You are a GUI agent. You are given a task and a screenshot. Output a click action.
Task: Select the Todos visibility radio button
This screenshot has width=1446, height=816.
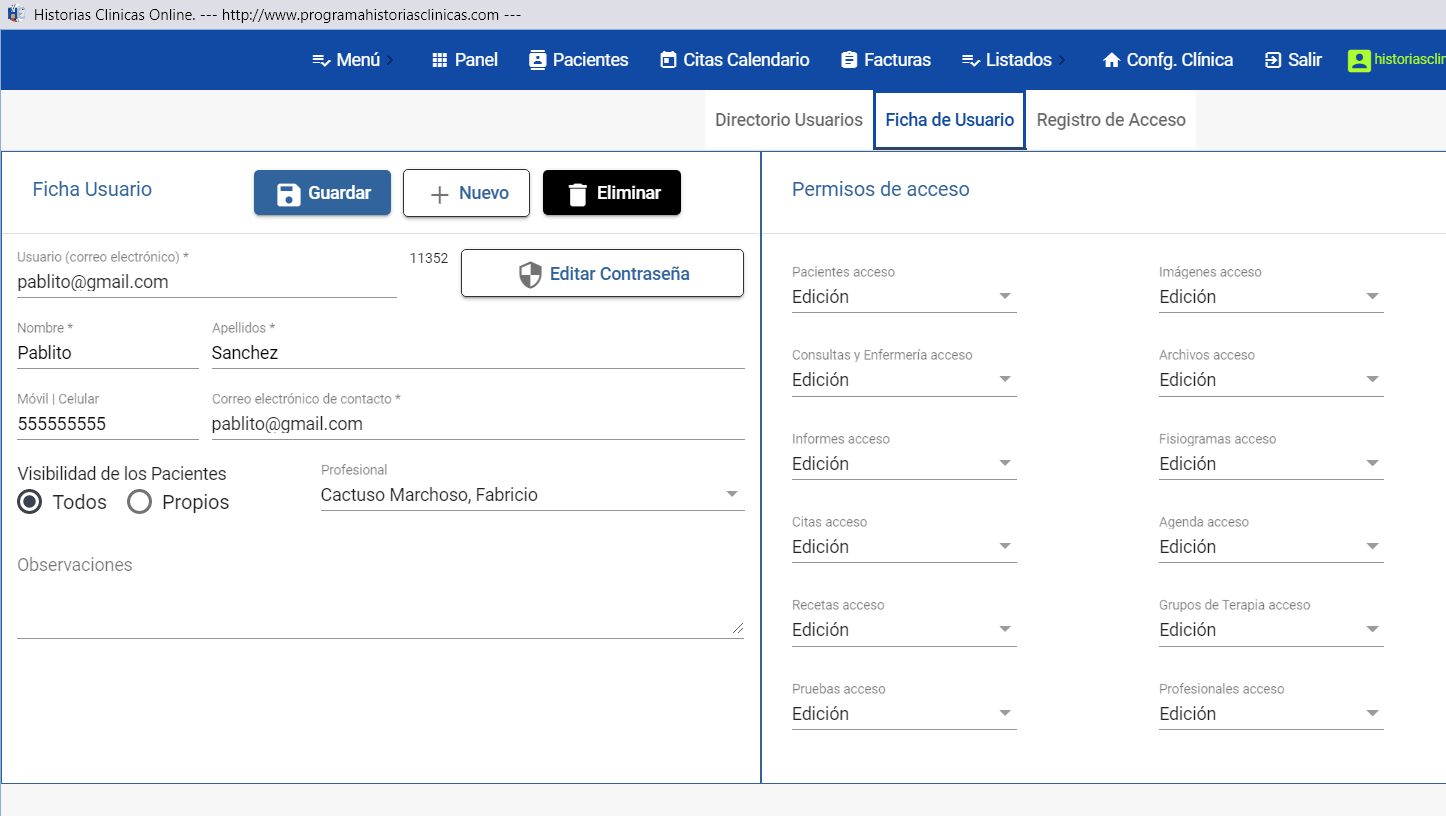click(30, 502)
